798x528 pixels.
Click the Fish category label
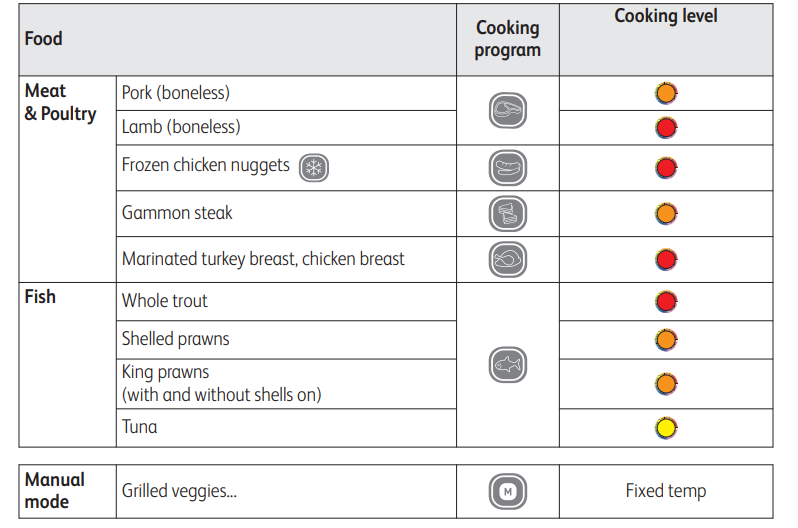(40, 297)
